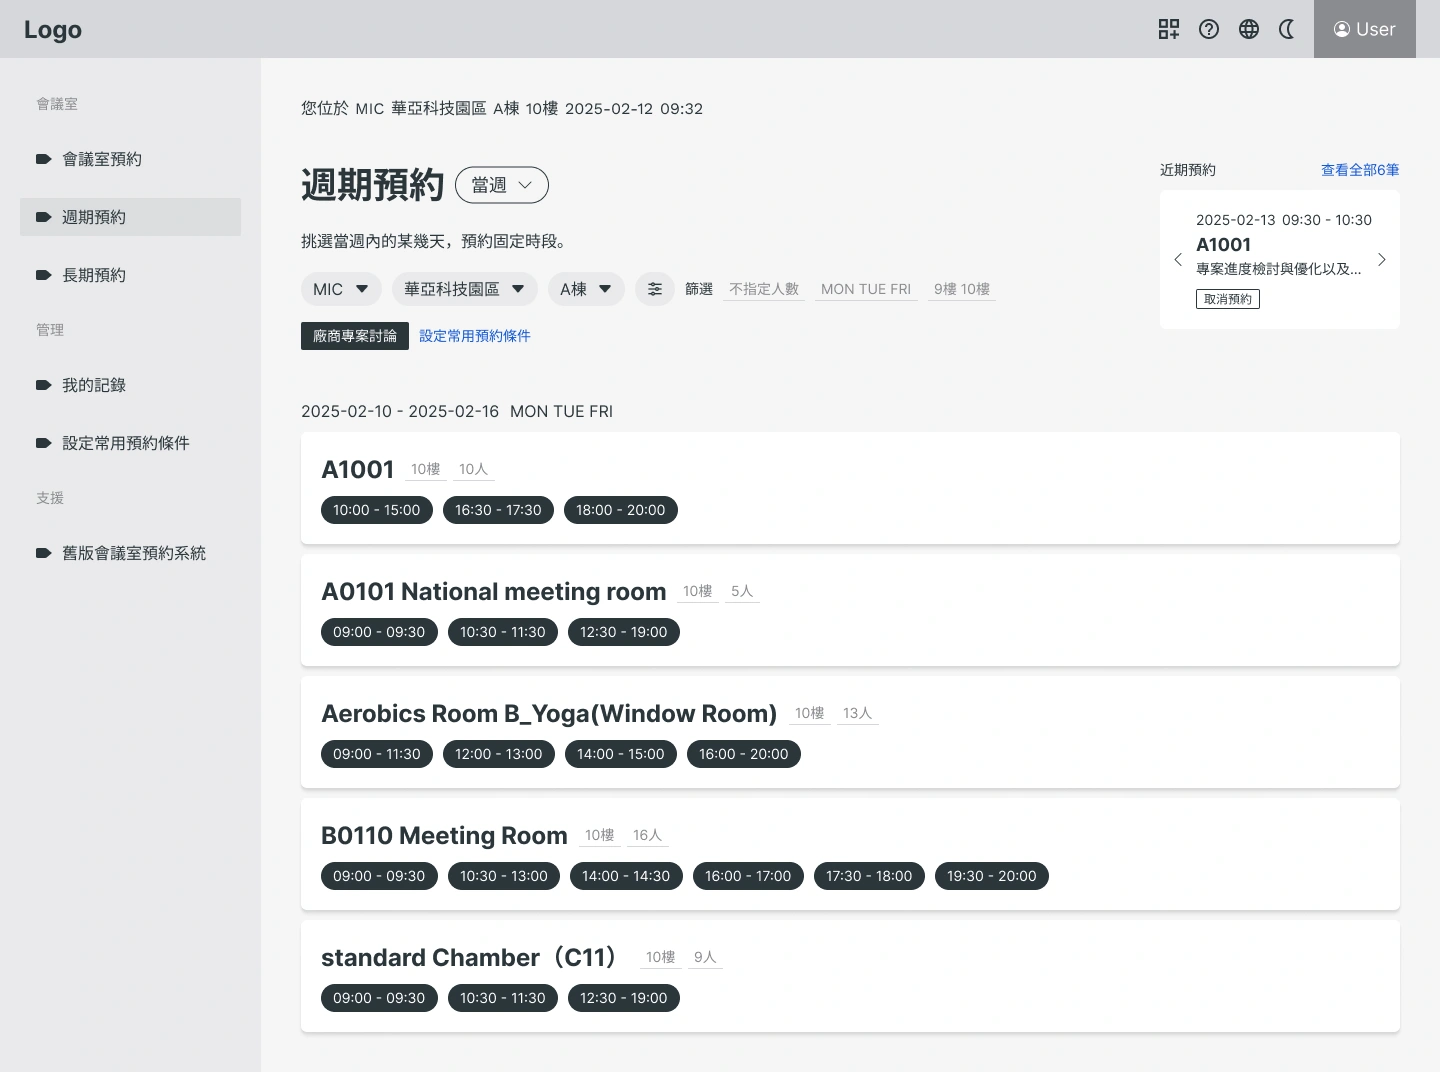Viewport: 1440px width, 1072px height.
Task: Click the 取消預約 button
Action: pos(1228,299)
